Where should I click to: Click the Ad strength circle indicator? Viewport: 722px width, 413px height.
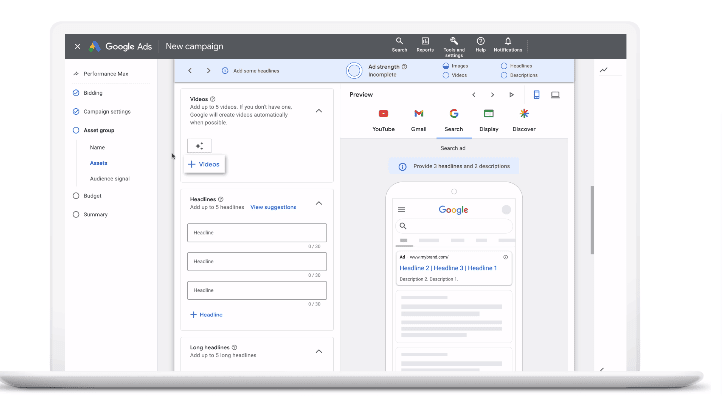coord(354,70)
